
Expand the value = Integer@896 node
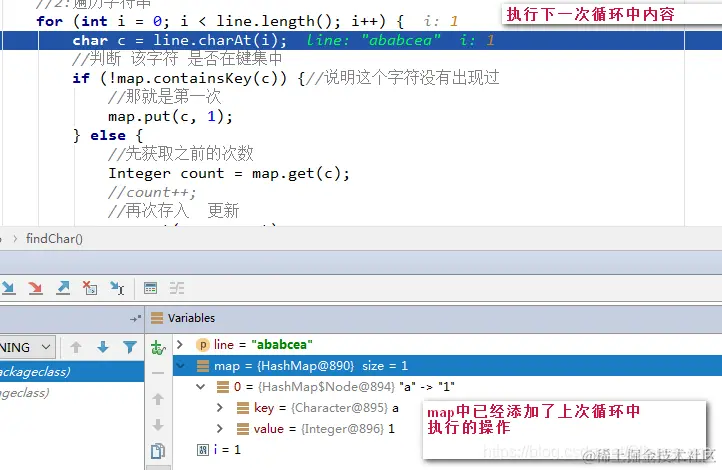click(x=220, y=429)
